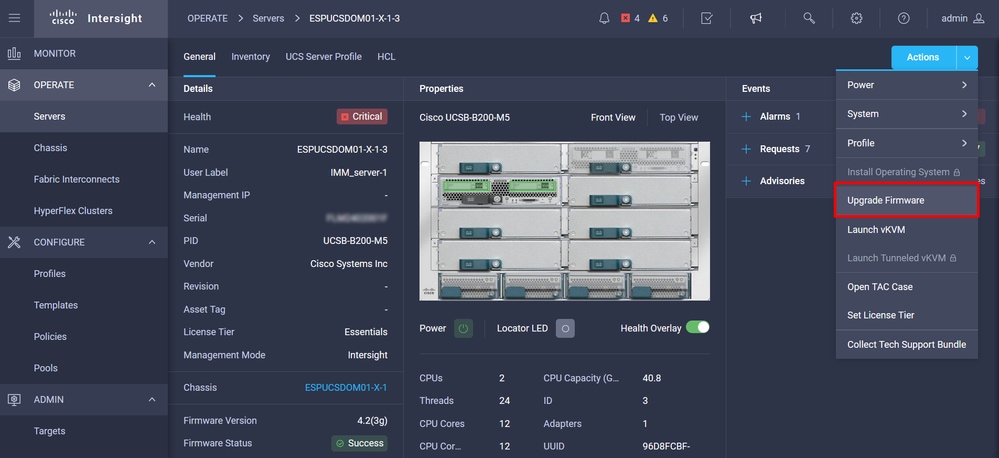
Task: View the 4 critical alarms indicator
Action: tap(630, 18)
